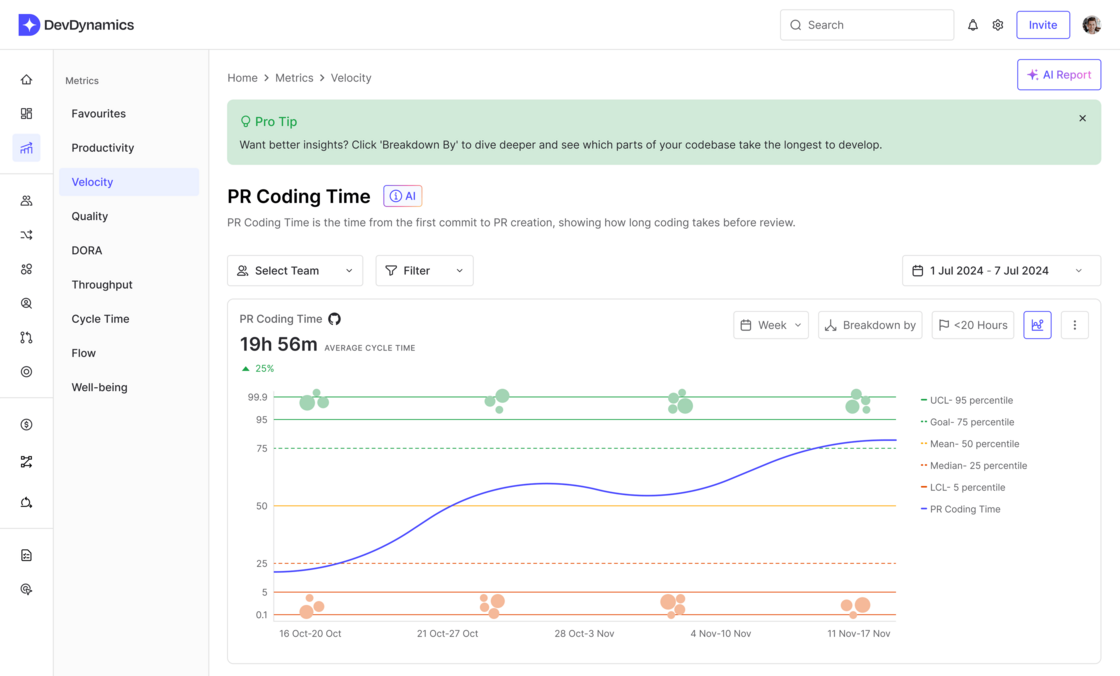
Task: Click the shuffle arrows icon in left rail
Action: point(26,235)
